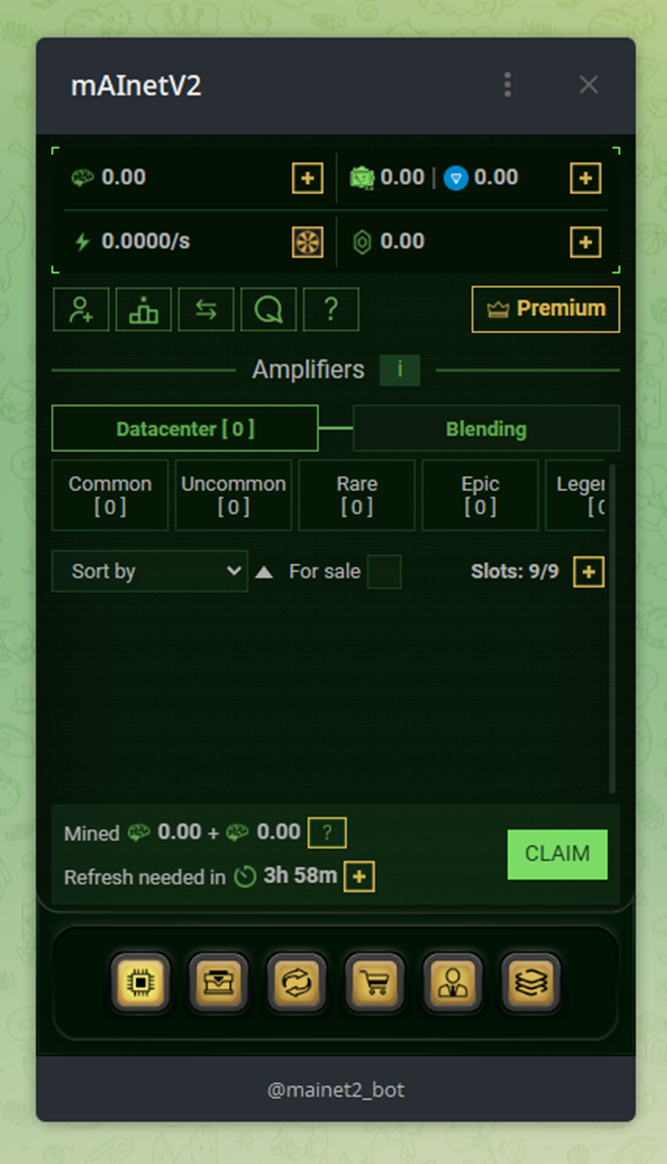Open the swap arrows icon
Screen dimensions: 667x1164
(206, 310)
